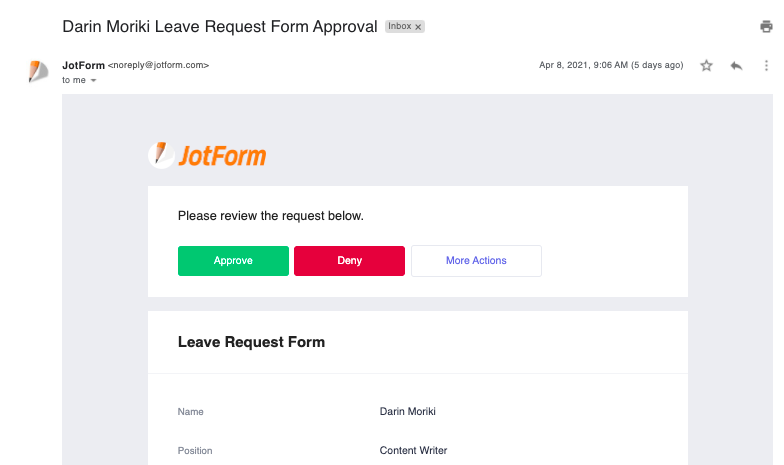Approve the leave request
This screenshot has height=465, width=784.
click(233, 261)
